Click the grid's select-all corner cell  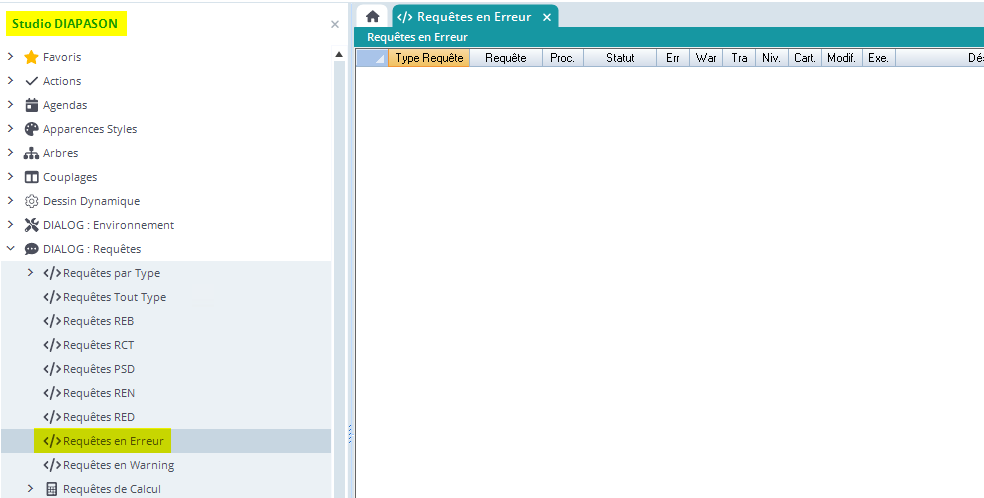(x=372, y=58)
